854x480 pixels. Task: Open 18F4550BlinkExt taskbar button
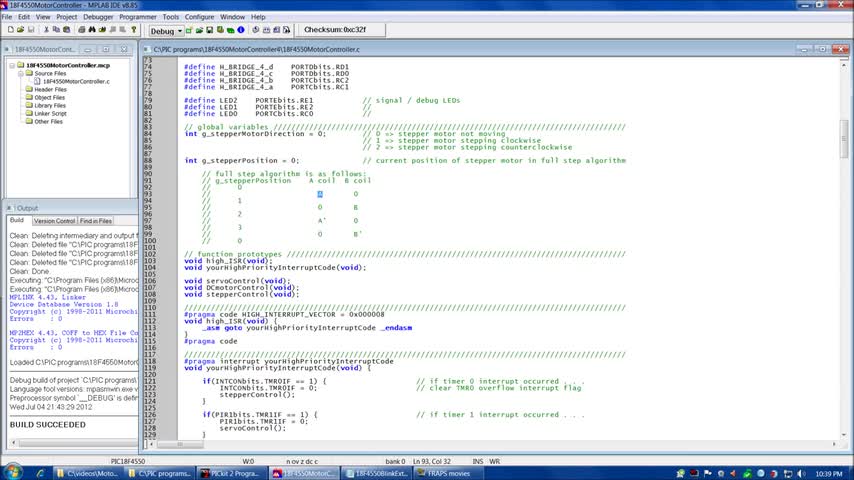[377, 473]
